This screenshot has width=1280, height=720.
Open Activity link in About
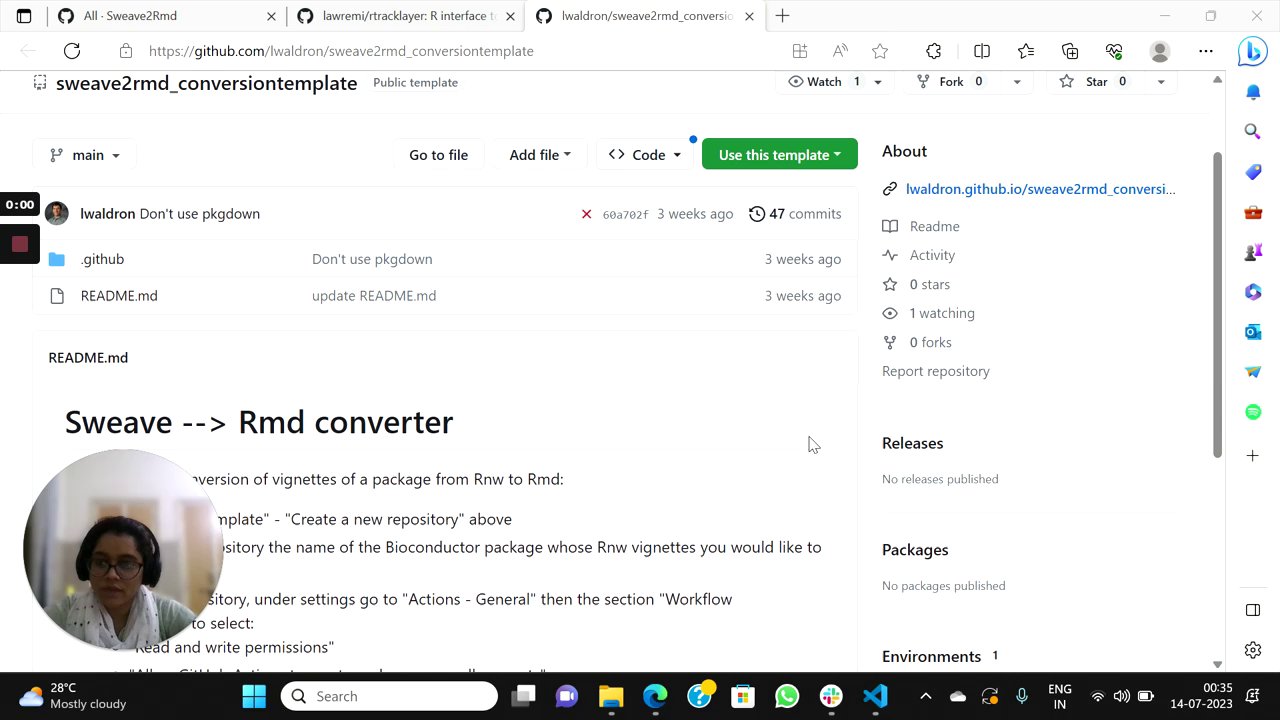(x=932, y=256)
